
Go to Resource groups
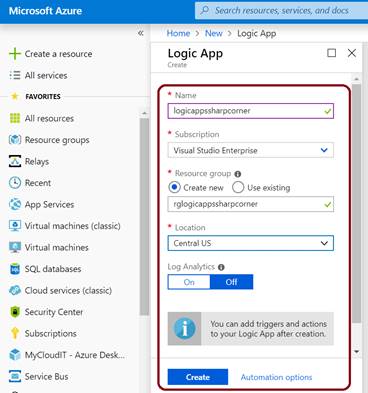click(57, 140)
